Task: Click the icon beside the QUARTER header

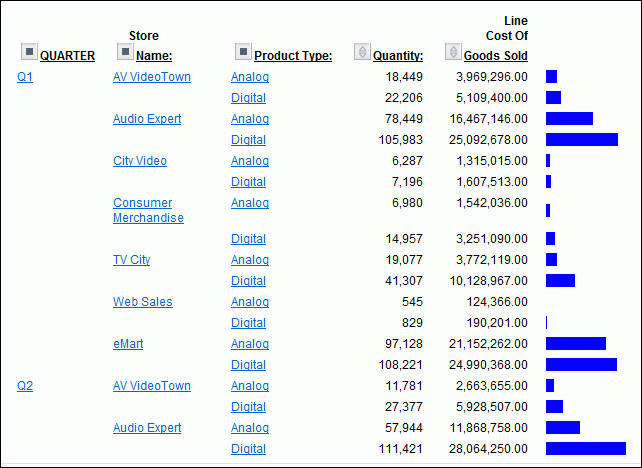Action: point(28,51)
